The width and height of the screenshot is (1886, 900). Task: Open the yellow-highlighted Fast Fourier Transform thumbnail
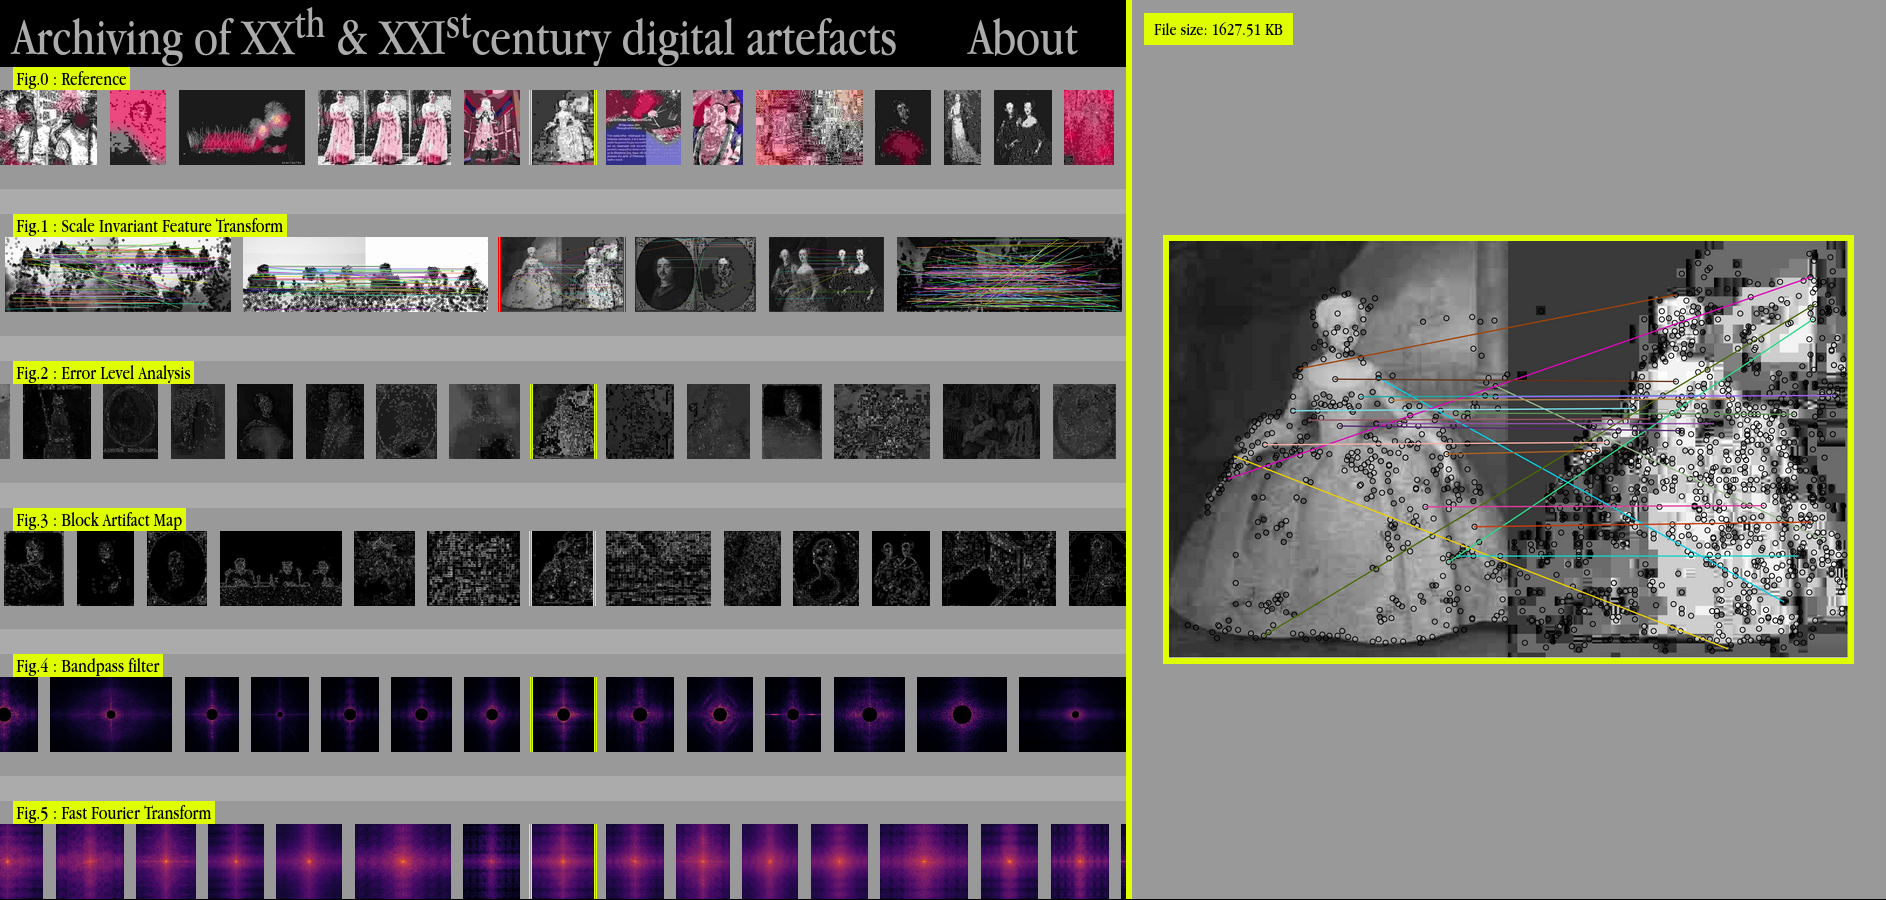coord(564,861)
